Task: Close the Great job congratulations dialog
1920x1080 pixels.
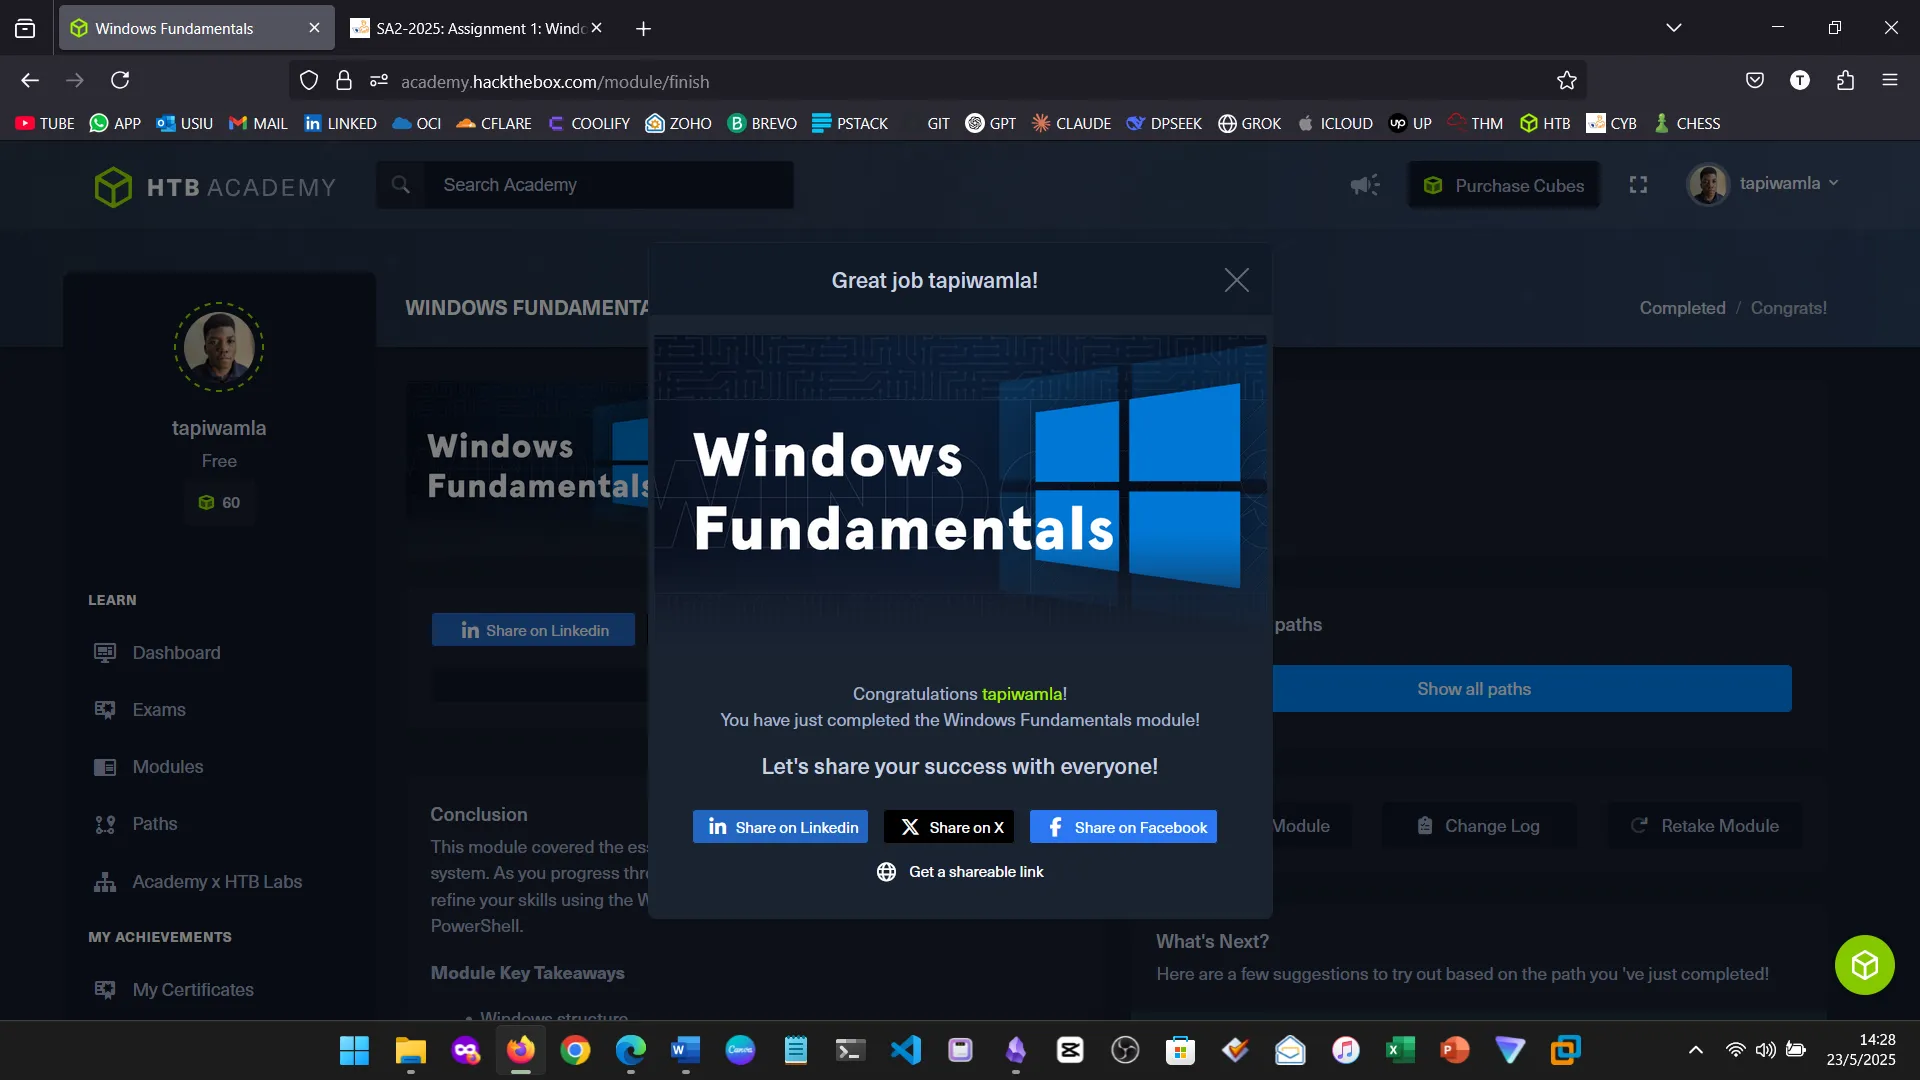Action: 1236,280
